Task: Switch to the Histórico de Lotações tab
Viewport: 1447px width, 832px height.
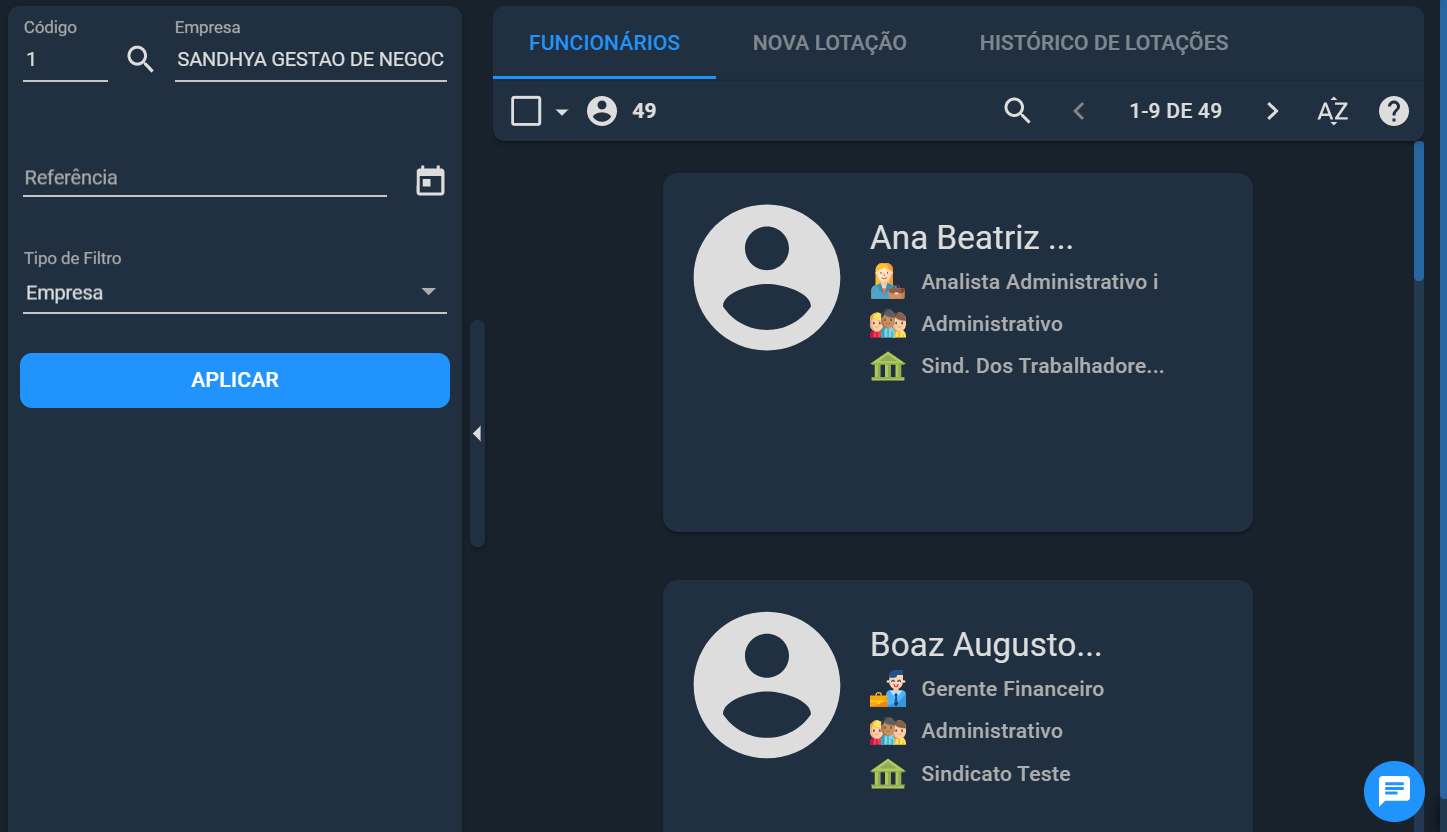Action: tap(1104, 43)
